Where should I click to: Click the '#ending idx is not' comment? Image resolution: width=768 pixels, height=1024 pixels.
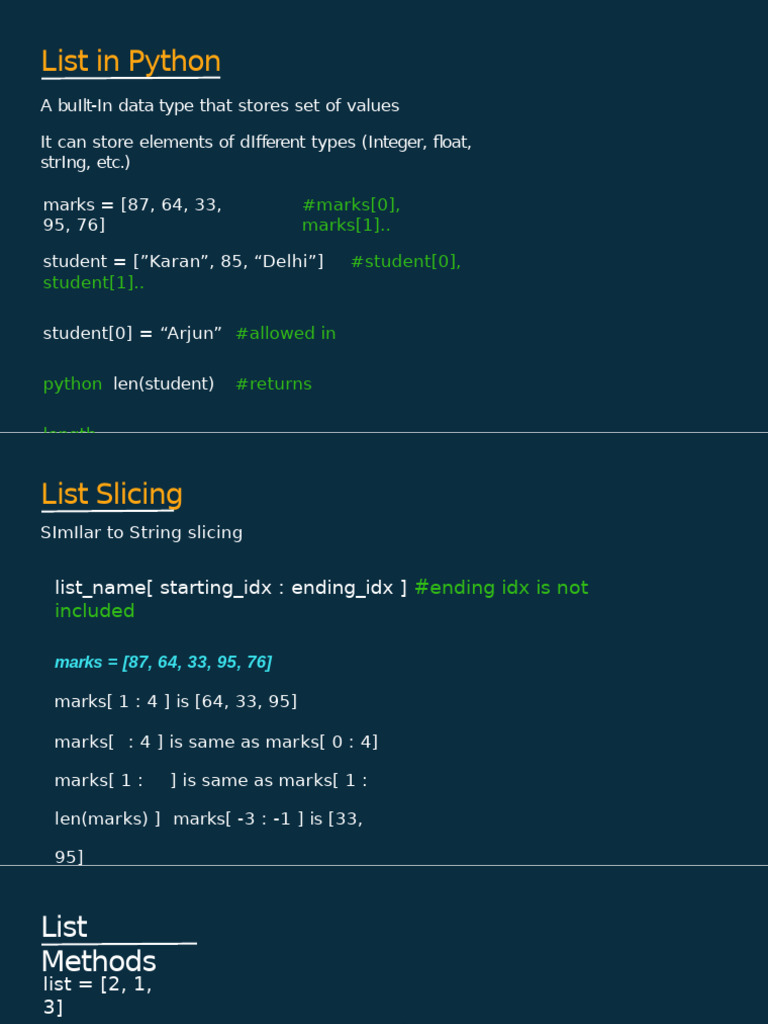click(501, 588)
